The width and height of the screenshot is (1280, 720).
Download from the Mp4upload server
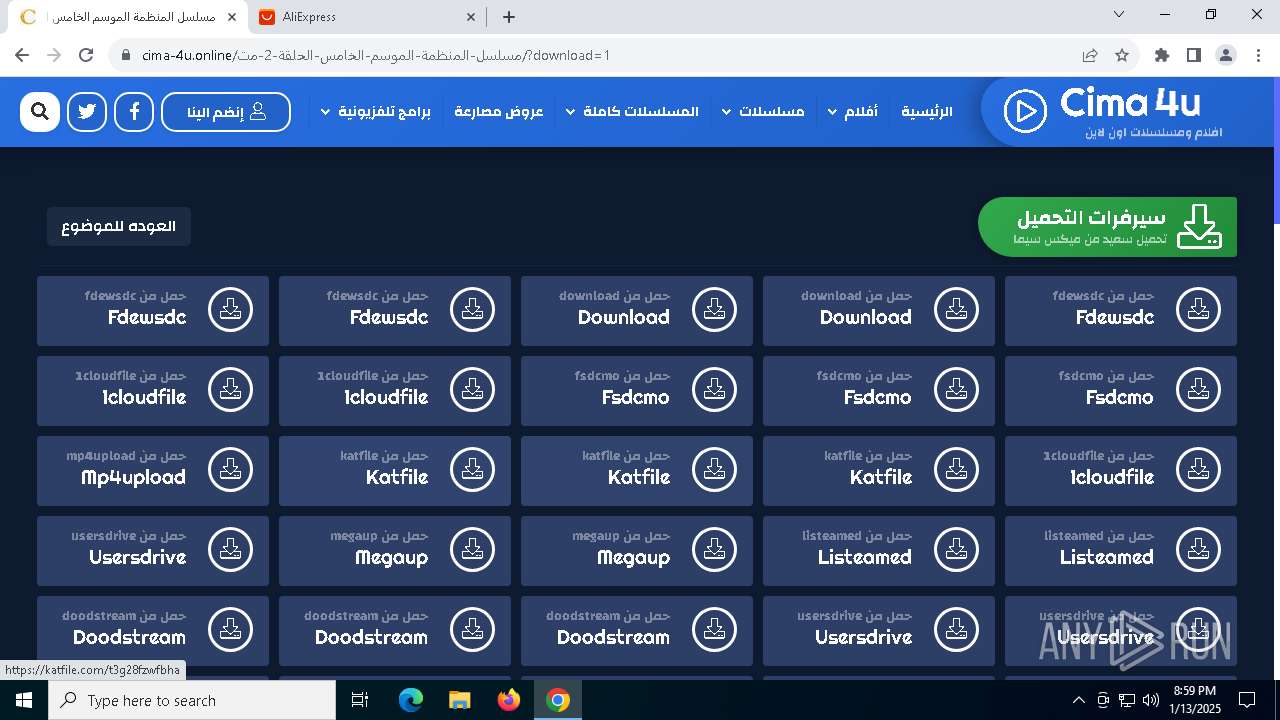pyautogui.click(x=153, y=471)
